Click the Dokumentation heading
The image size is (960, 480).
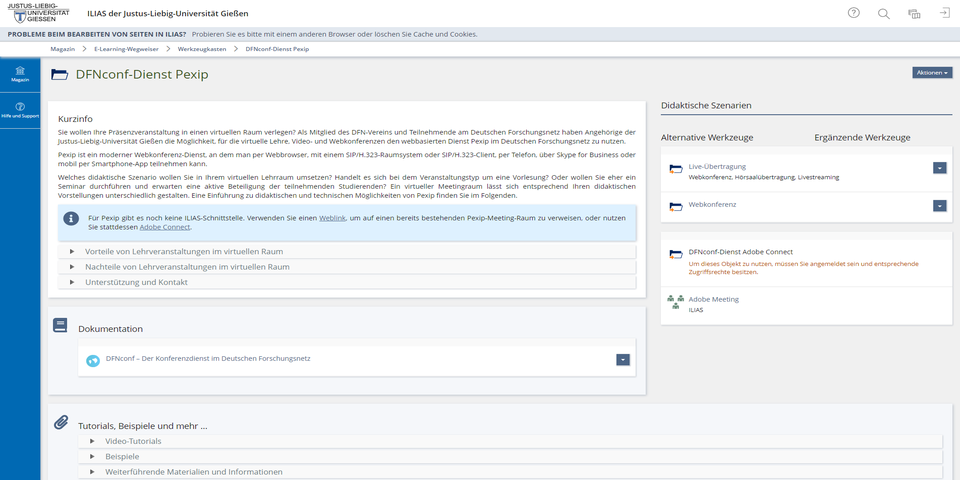(x=110, y=329)
